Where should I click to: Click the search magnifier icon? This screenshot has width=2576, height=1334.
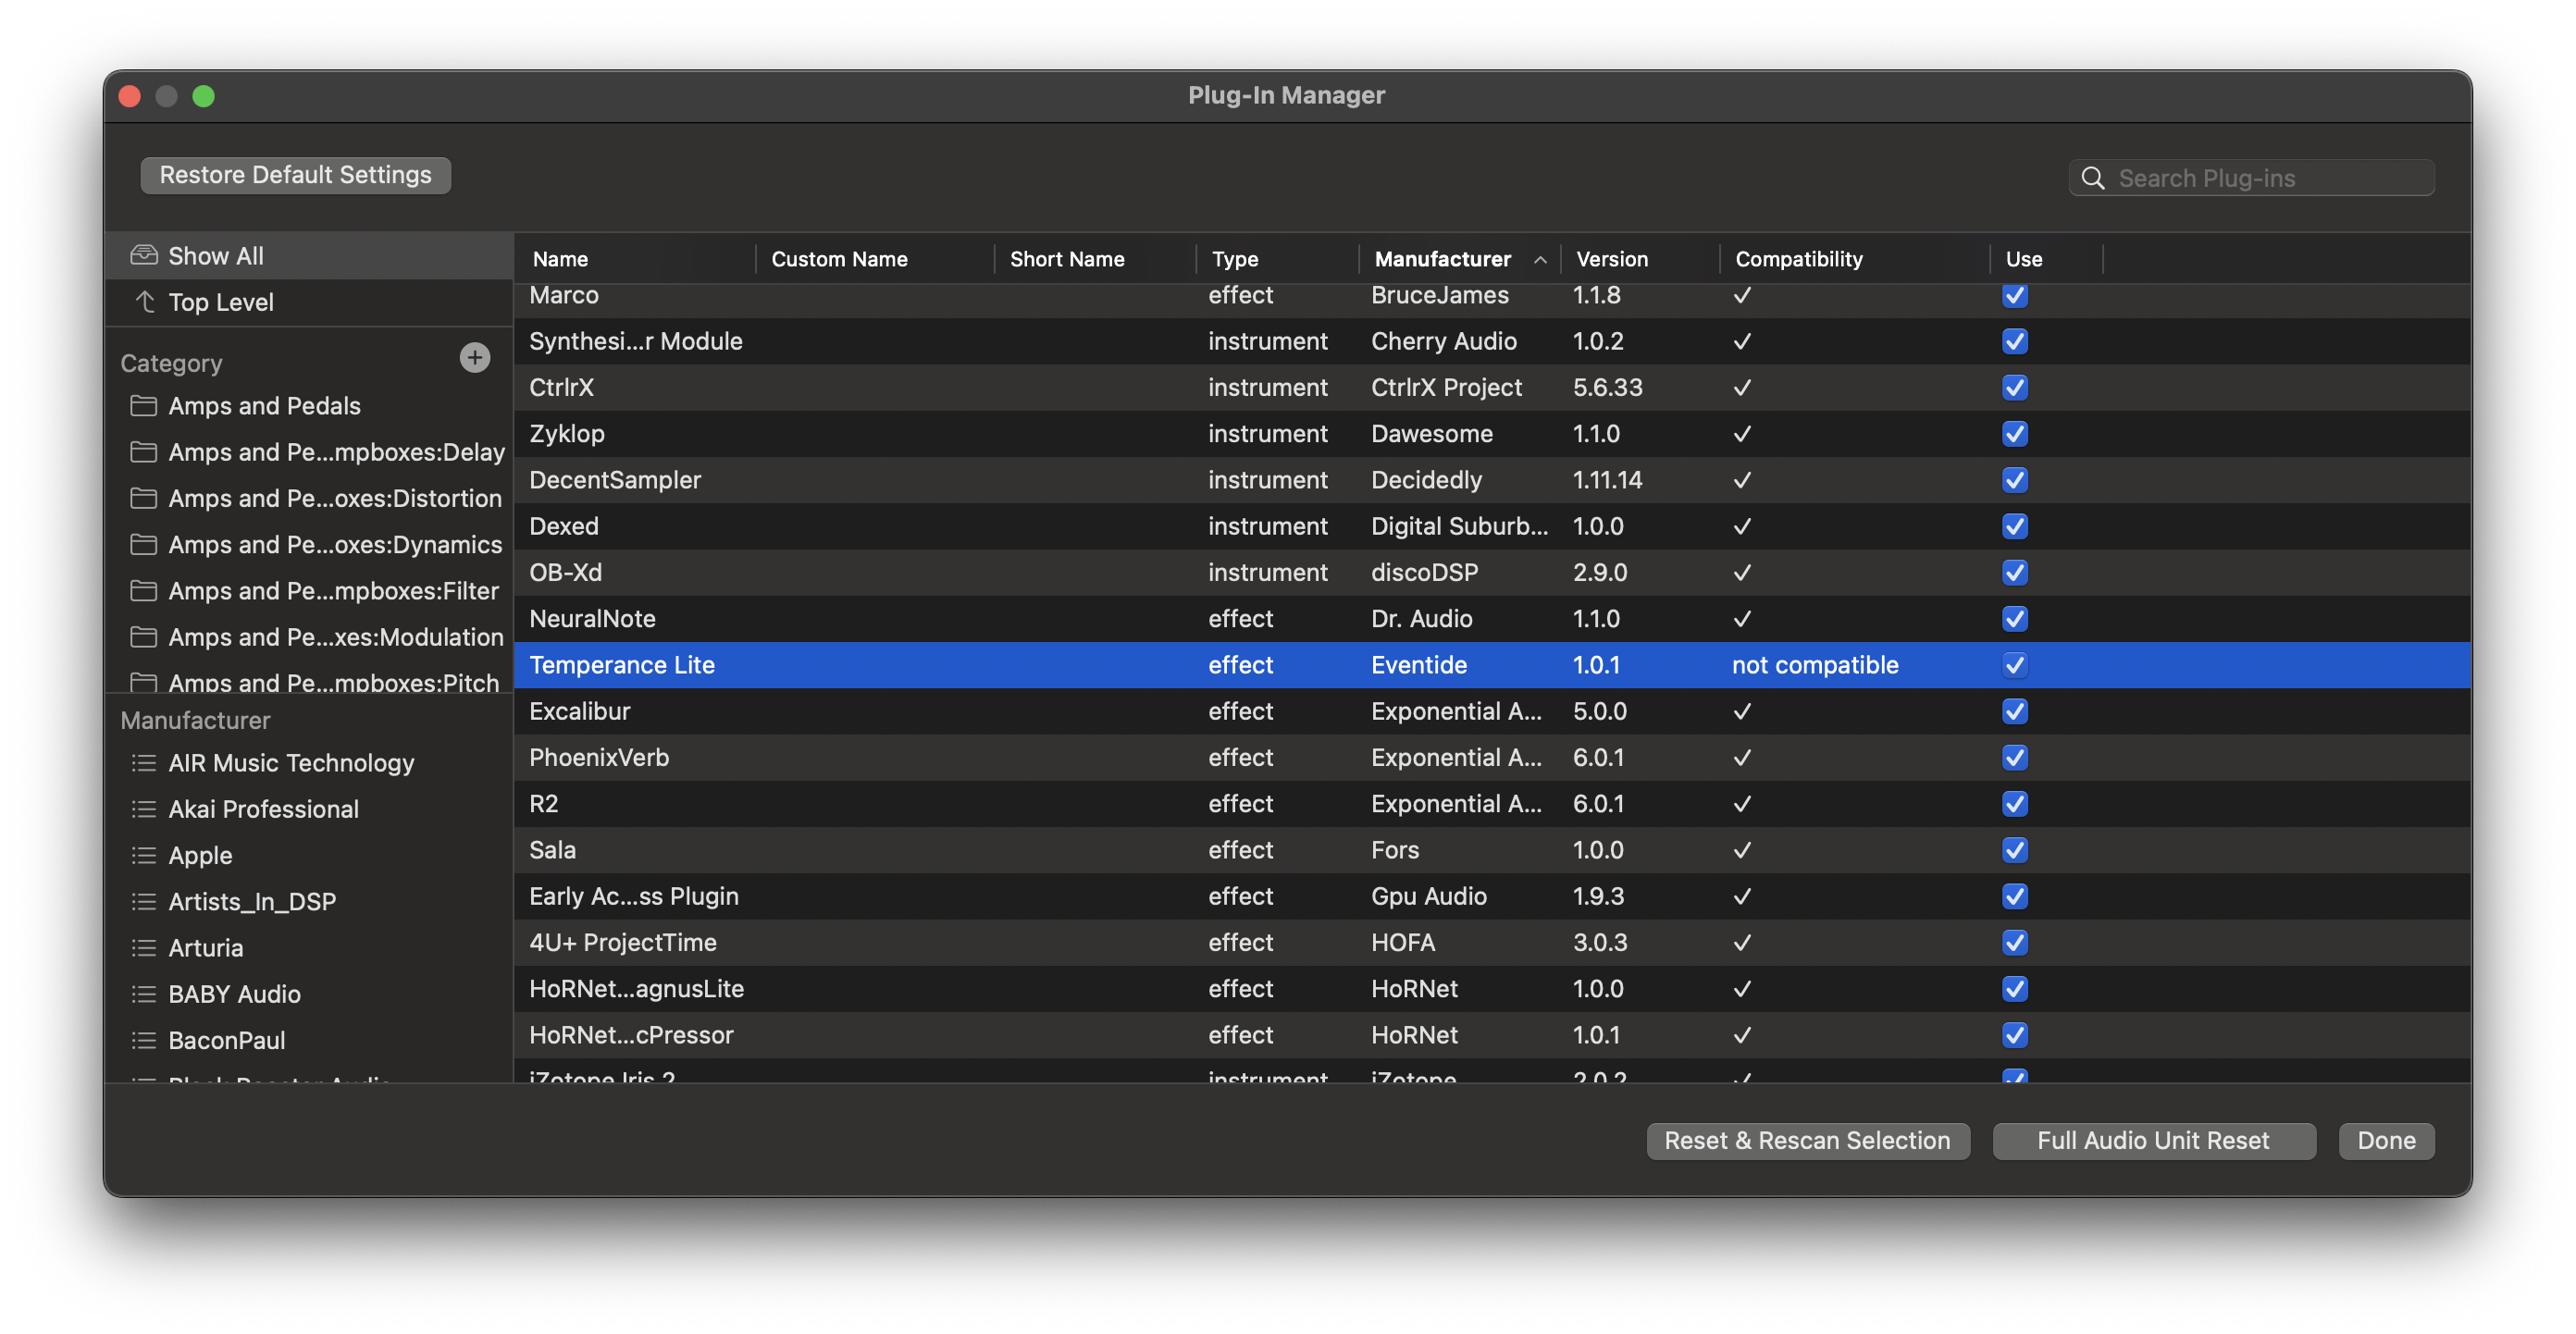[2092, 178]
